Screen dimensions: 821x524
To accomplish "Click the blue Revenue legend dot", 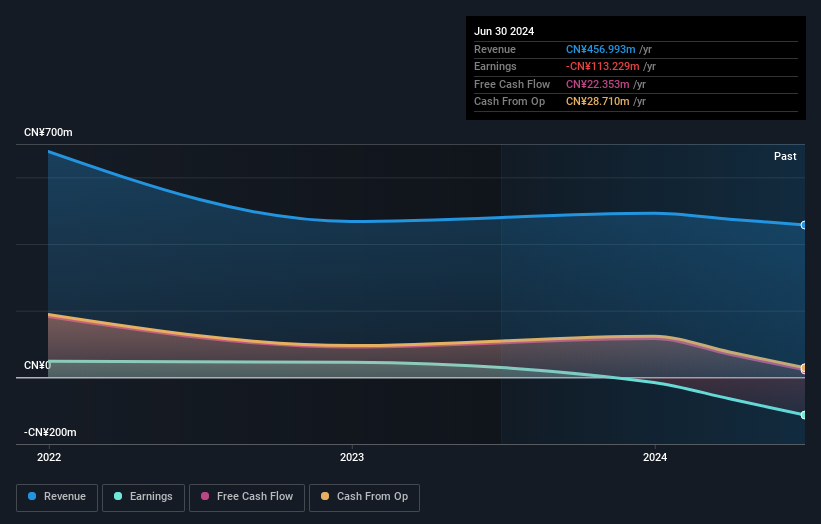I will 32,496.
